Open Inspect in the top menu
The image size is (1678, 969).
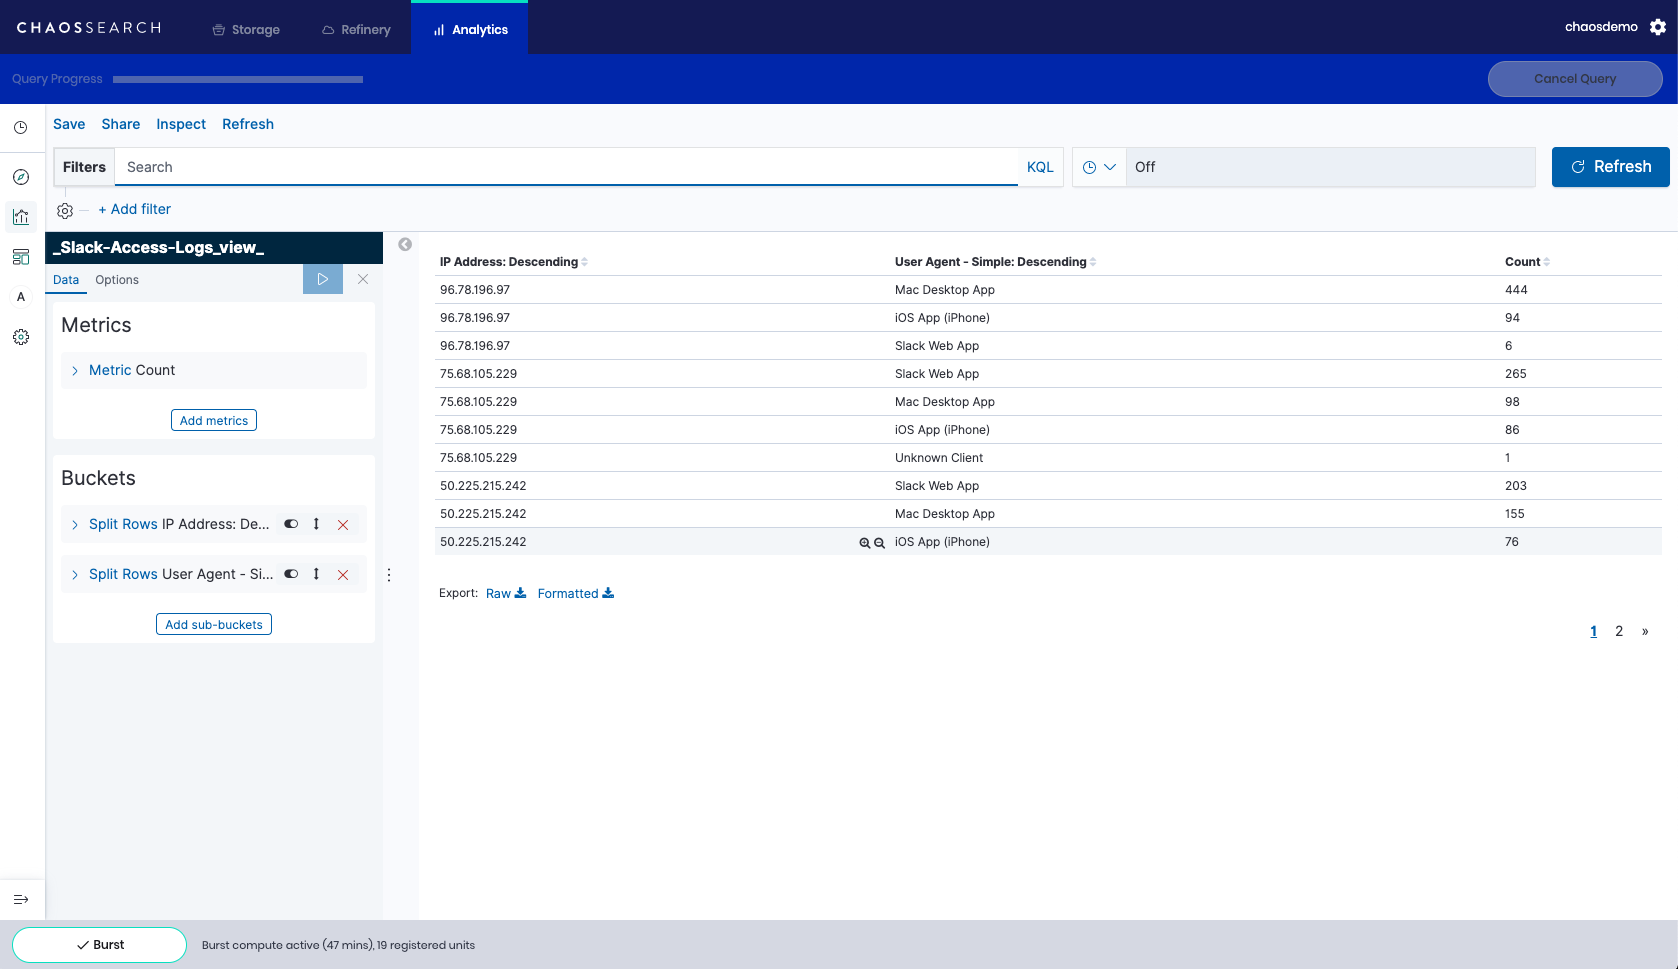point(181,124)
